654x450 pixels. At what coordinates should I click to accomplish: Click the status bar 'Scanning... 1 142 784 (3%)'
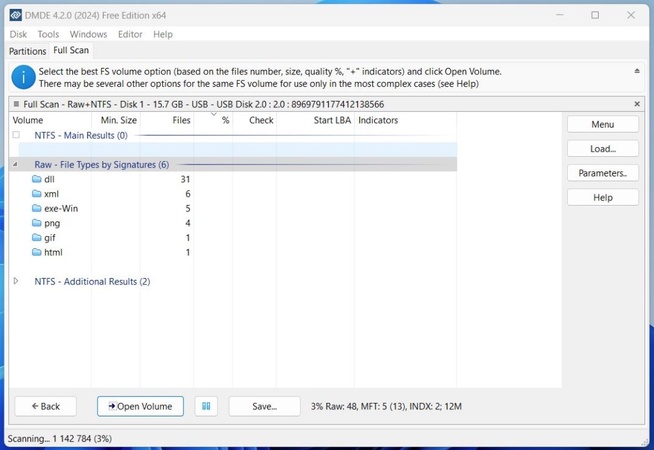click(x=60, y=439)
